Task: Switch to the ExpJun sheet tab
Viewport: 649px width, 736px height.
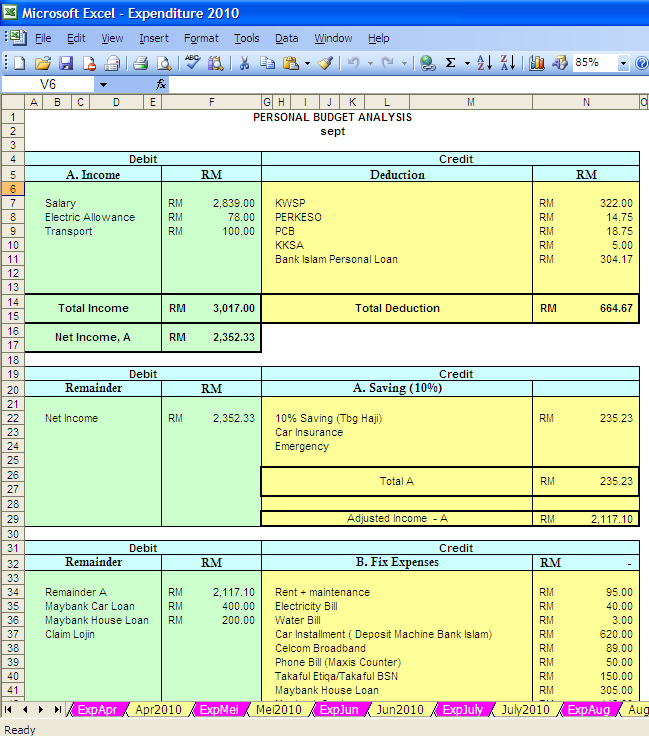Action: pos(339,709)
